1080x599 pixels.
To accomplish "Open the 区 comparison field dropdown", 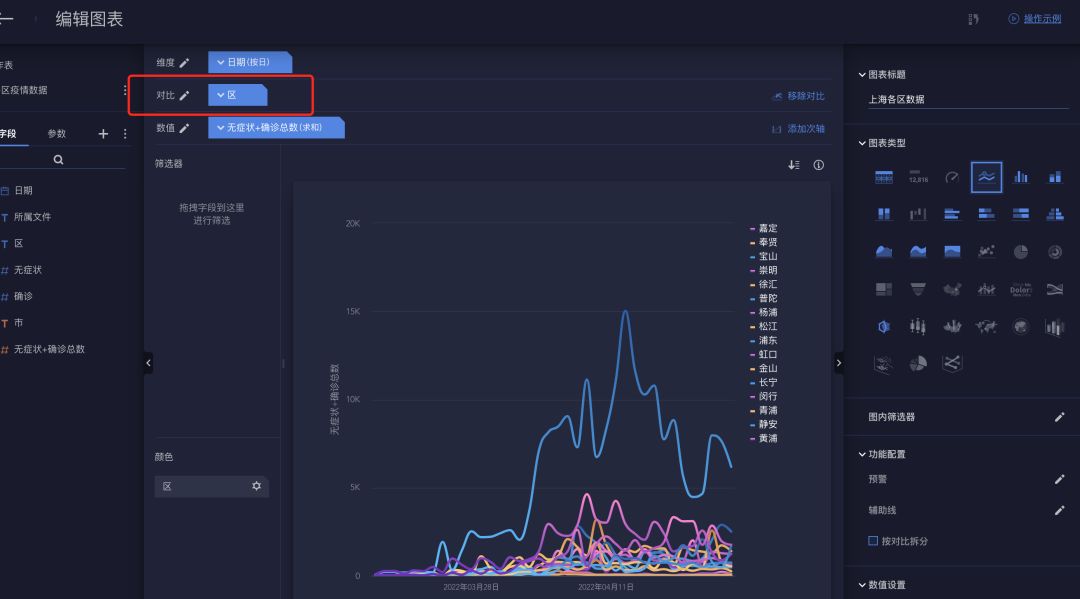I will 238,95.
